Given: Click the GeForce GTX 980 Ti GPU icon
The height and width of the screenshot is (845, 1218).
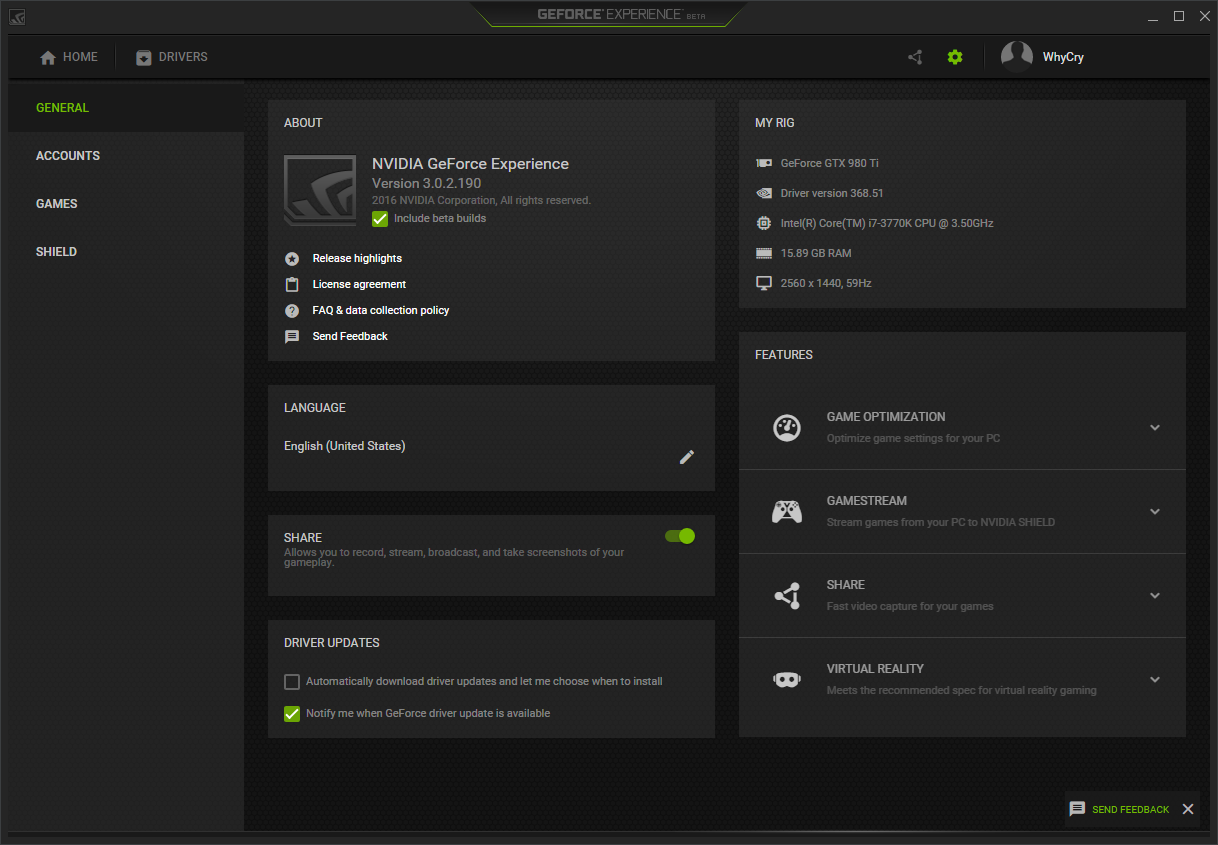Looking at the screenshot, I should pyautogui.click(x=764, y=163).
